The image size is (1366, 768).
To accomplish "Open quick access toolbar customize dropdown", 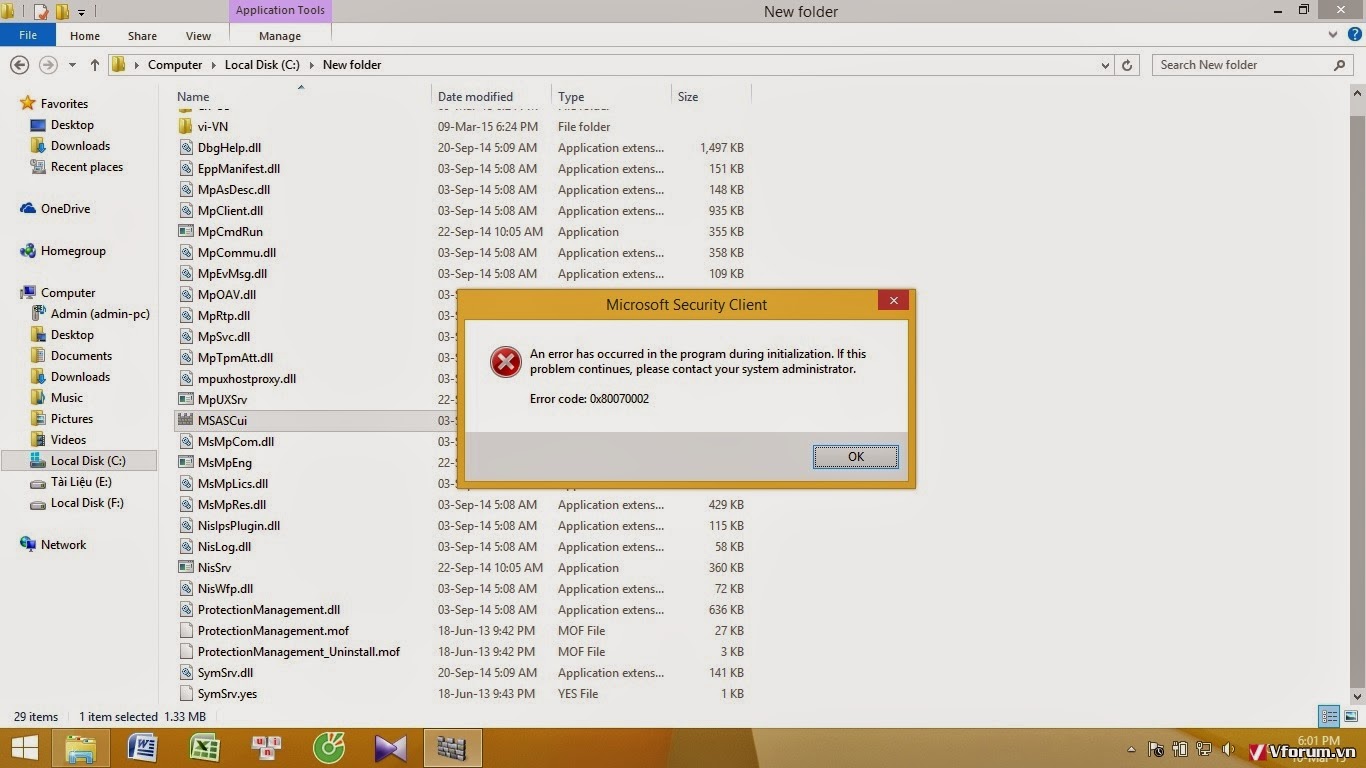I will point(81,12).
